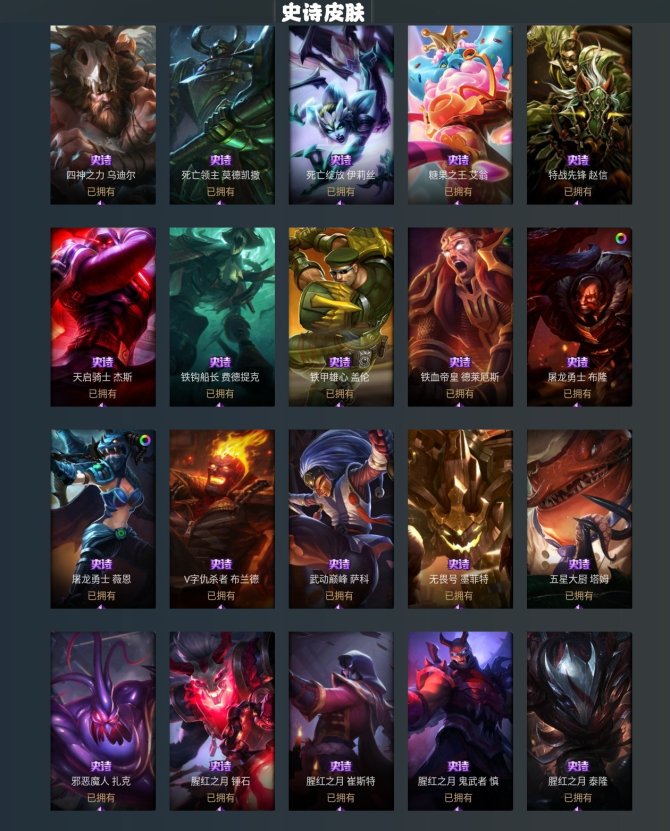Click purple arrow below 无畏号 墨菲特

(x=459, y=606)
